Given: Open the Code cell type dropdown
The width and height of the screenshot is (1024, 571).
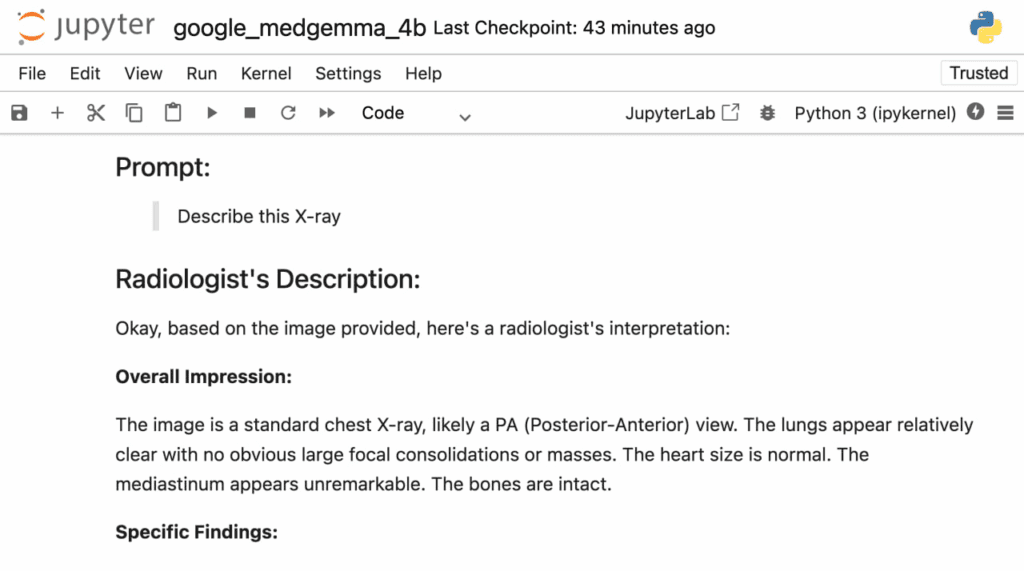Looking at the screenshot, I should click(x=415, y=114).
